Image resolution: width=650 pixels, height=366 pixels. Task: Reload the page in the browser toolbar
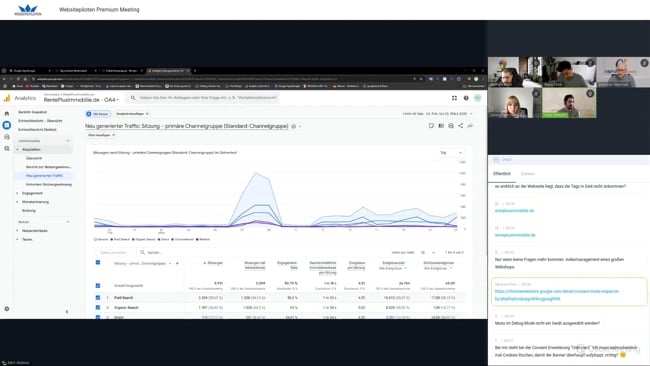click(17, 79)
